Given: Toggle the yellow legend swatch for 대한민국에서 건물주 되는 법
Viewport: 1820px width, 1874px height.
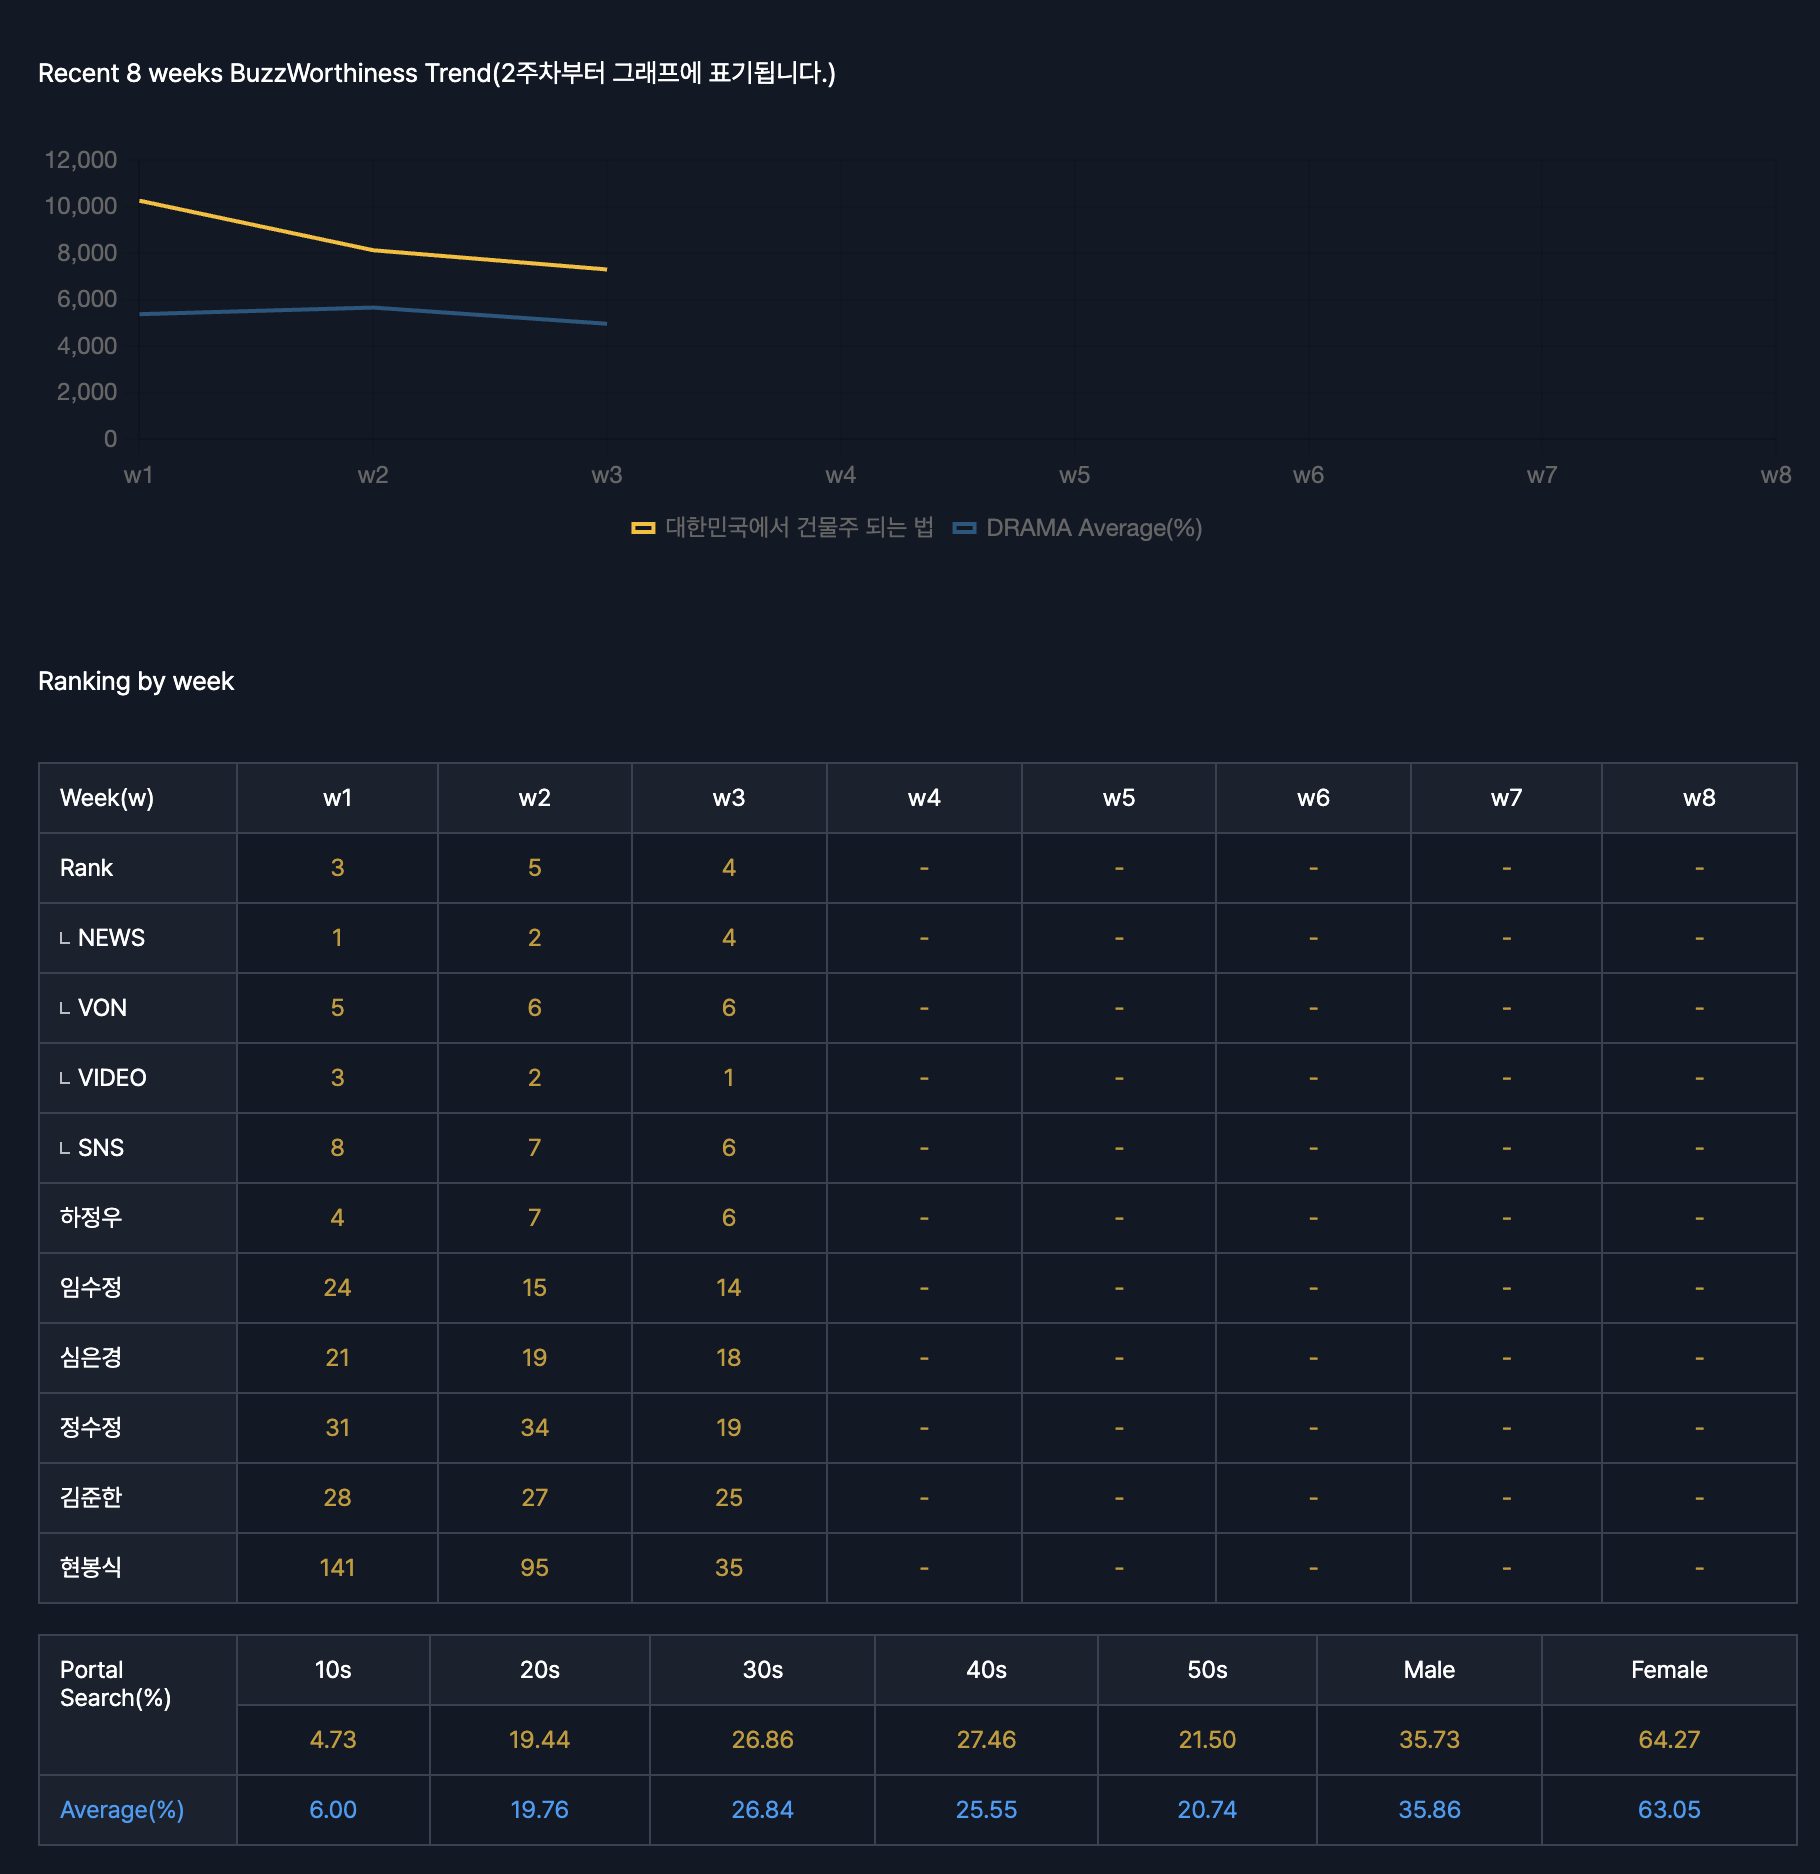Looking at the screenshot, I should pos(642,528).
